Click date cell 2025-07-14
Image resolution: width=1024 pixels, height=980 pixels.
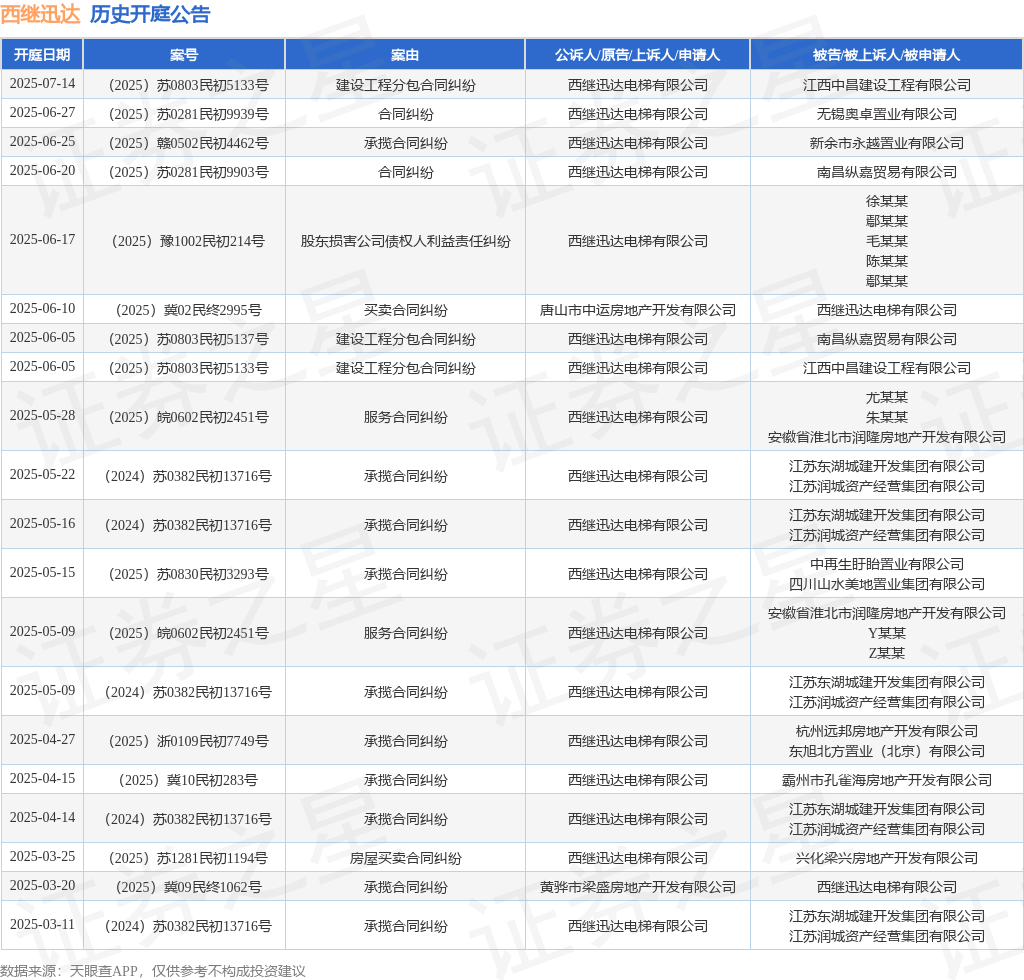click(42, 84)
